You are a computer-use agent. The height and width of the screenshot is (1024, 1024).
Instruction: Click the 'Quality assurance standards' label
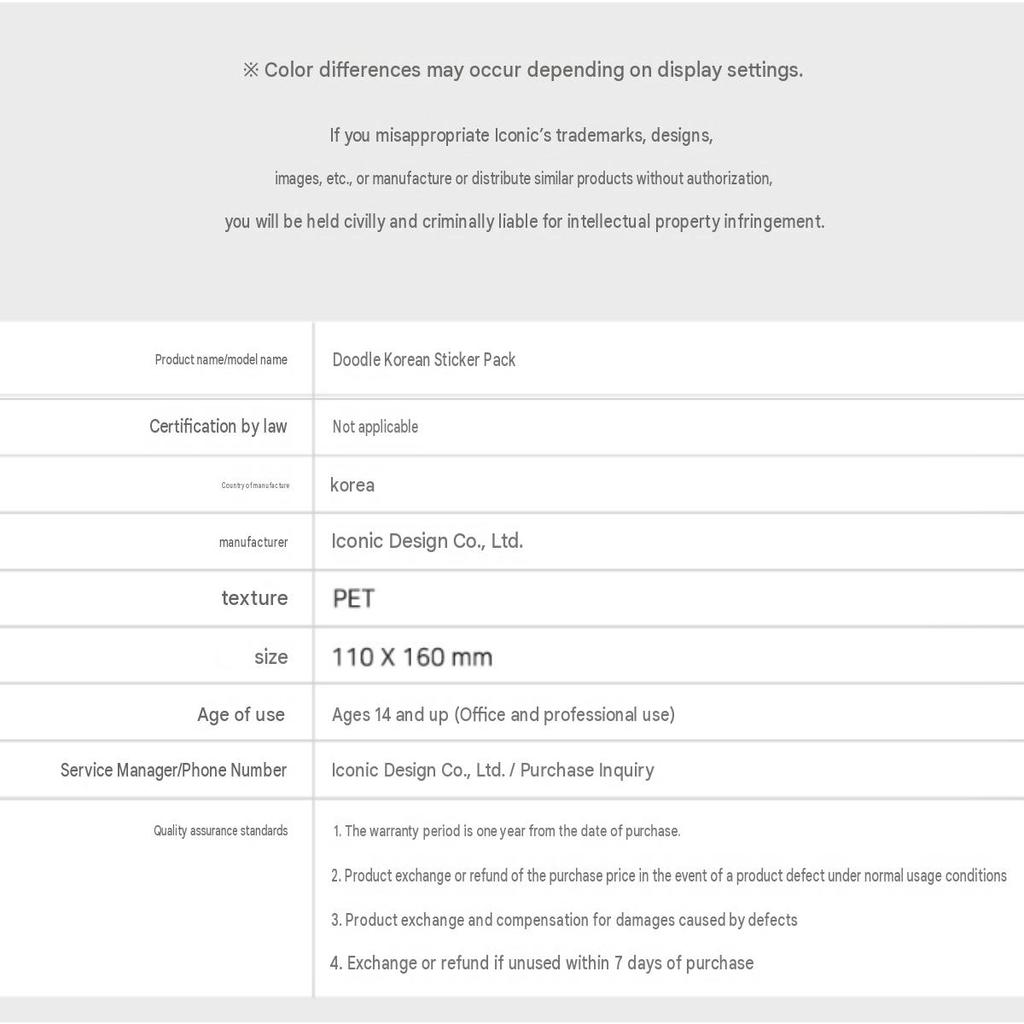click(221, 831)
